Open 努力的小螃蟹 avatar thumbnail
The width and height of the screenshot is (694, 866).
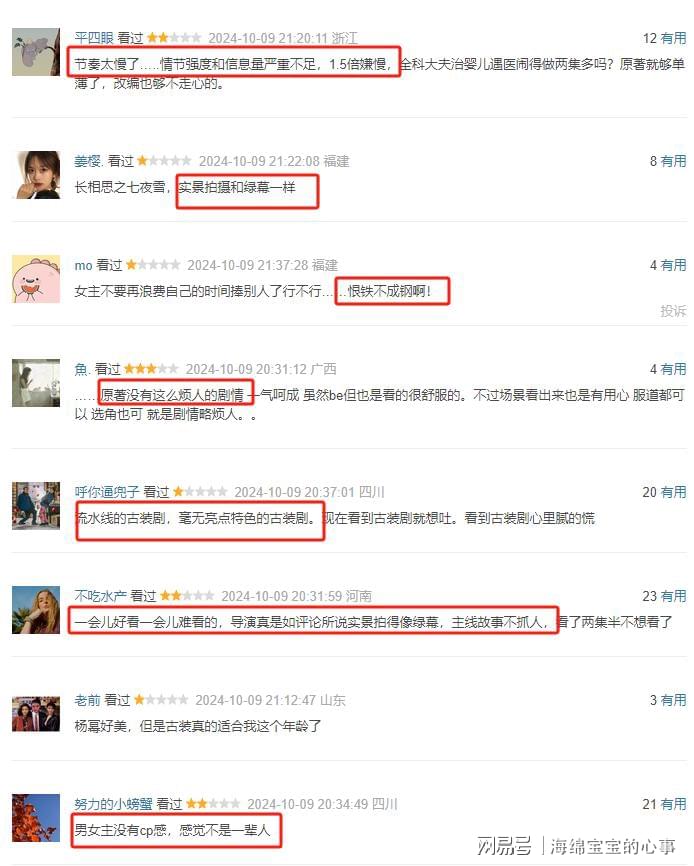click(36, 818)
